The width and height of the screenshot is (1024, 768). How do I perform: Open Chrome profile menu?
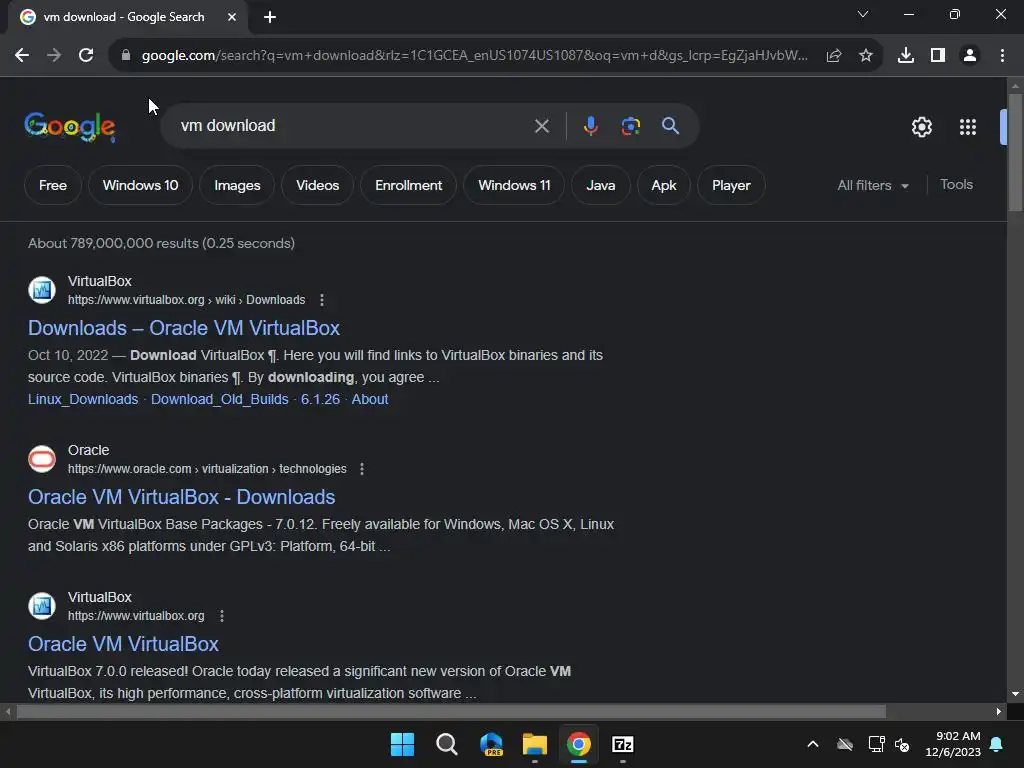click(970, 56)
